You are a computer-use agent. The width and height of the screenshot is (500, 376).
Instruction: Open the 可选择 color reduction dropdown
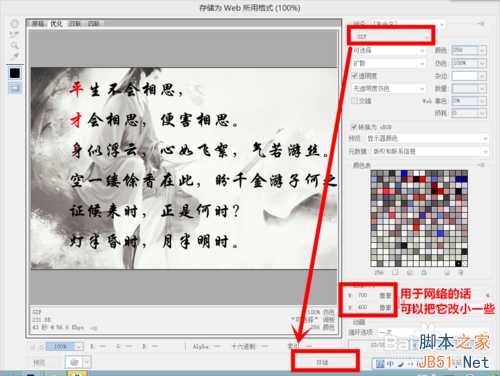(389, 51)
